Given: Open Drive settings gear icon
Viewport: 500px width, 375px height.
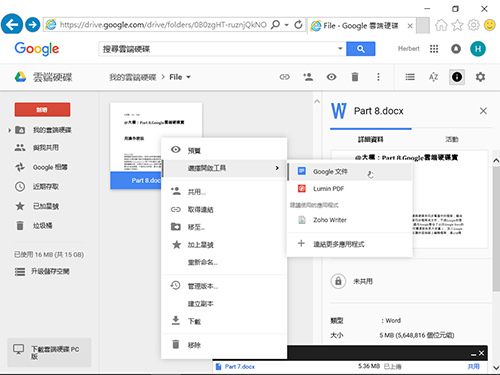Looking at the screenshot, I should click(x=480, y=77).
